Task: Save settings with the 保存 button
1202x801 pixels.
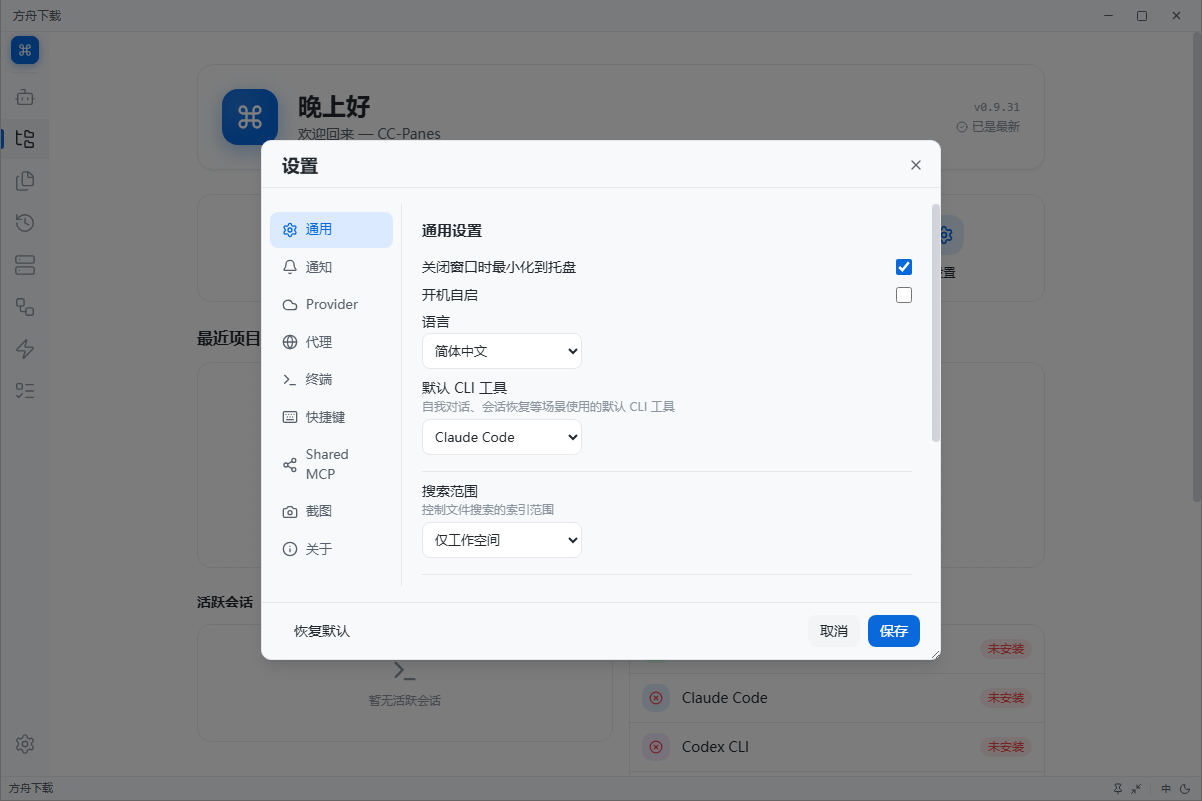Action: (893, 631)
